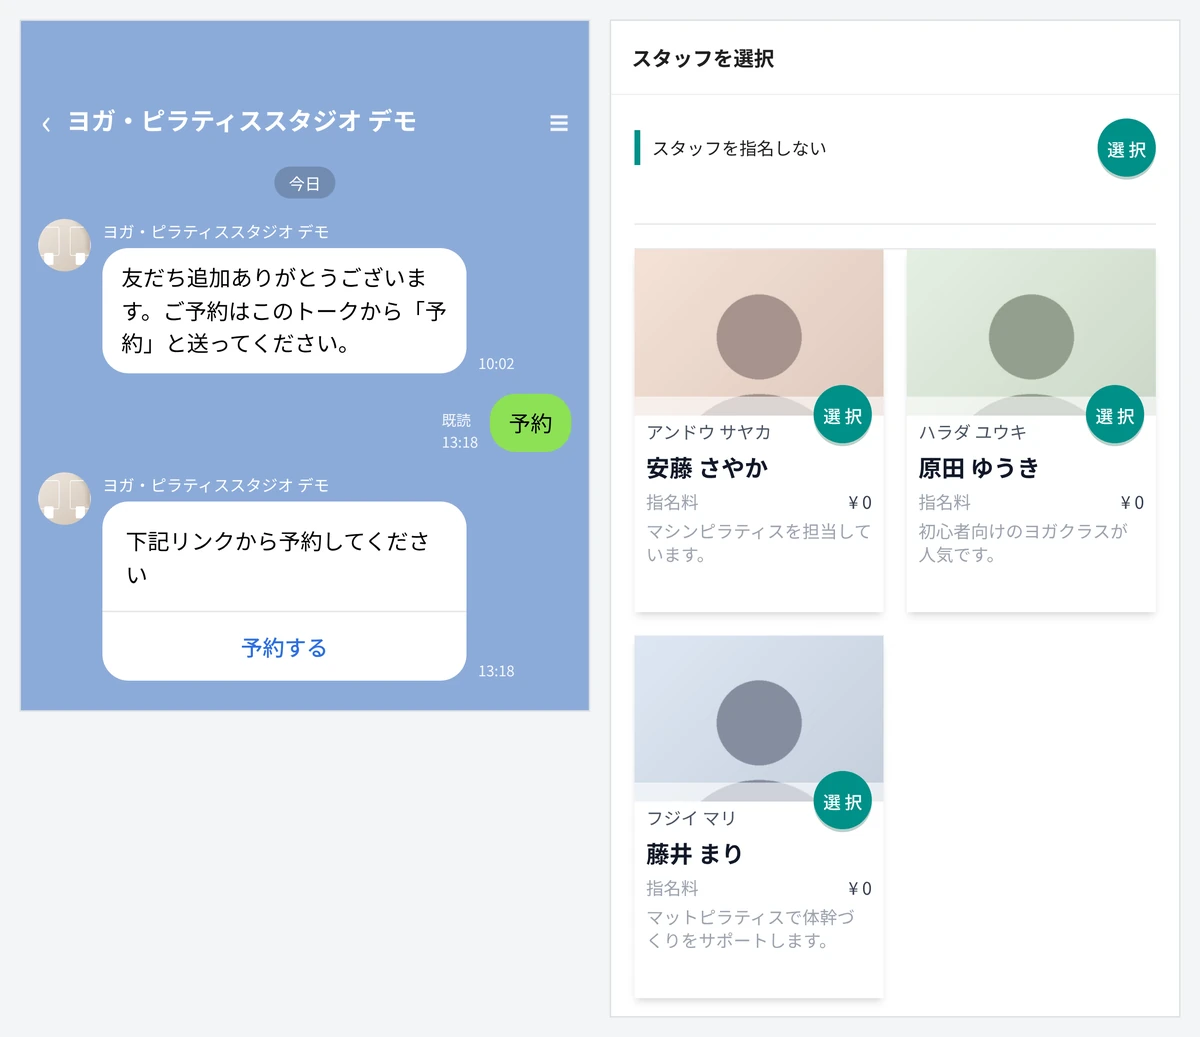This screenshot has height=1037, width=1200.
Task: Choose staff 藤井 まり with 選択 button
Action: (x=843, y=801)
